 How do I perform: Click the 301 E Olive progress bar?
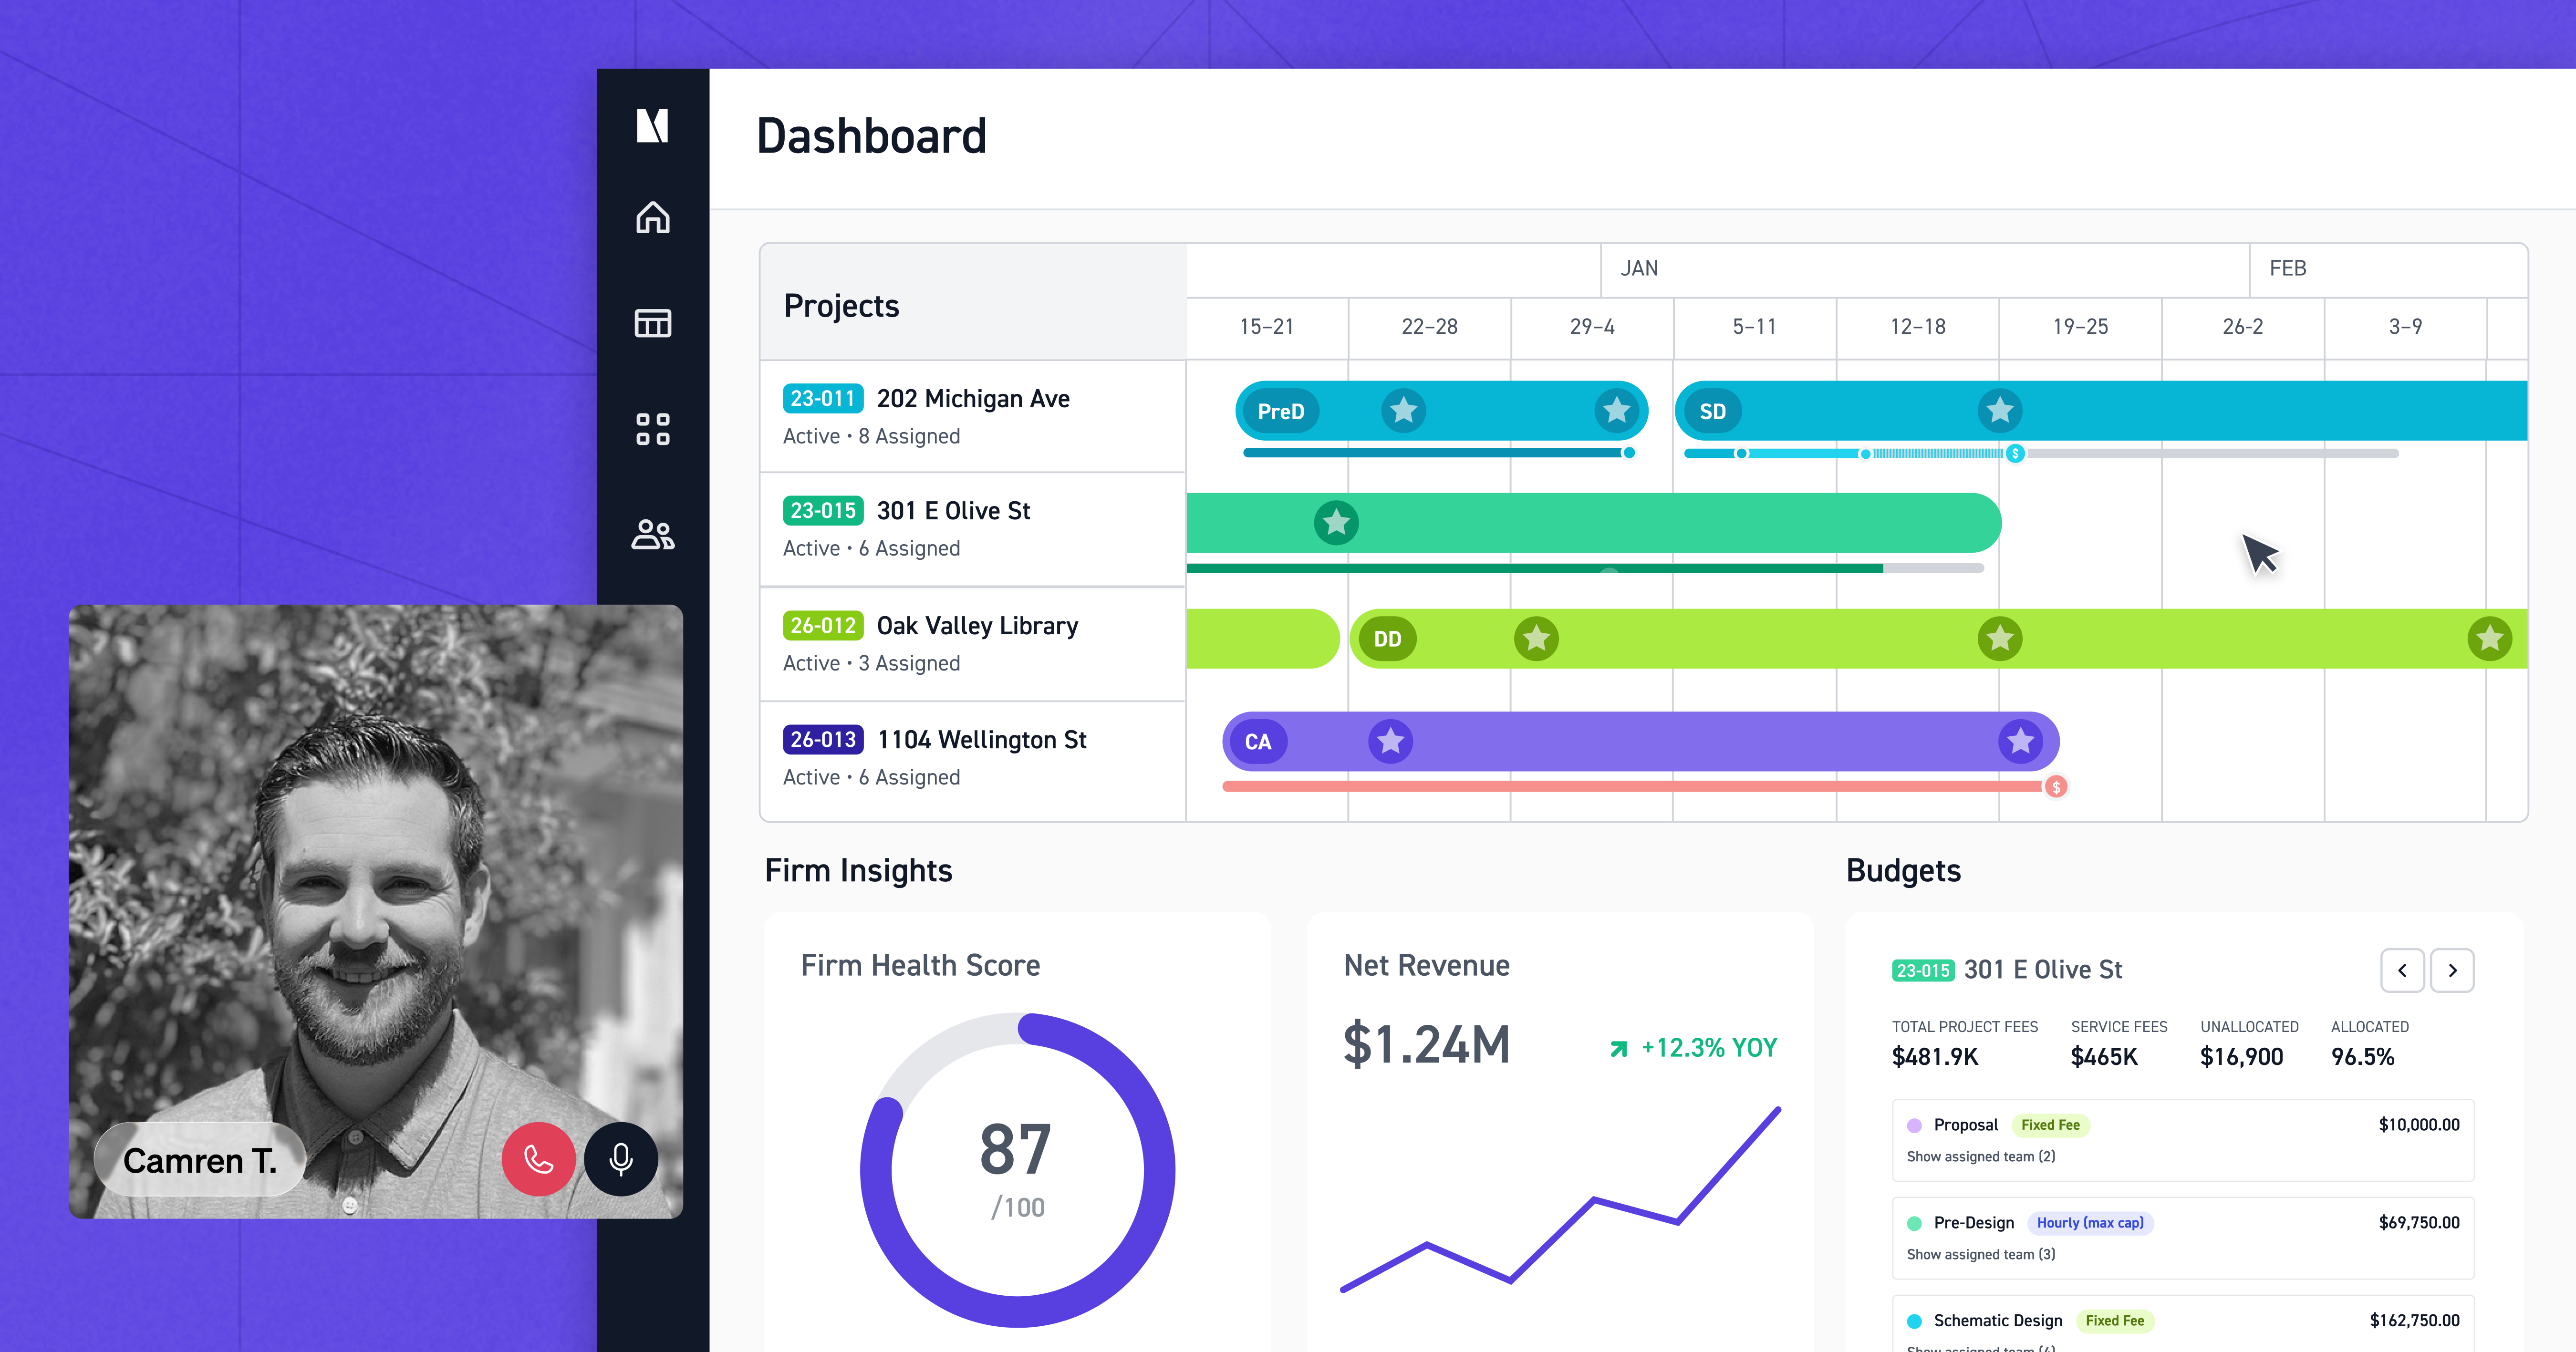[1585, 568]
